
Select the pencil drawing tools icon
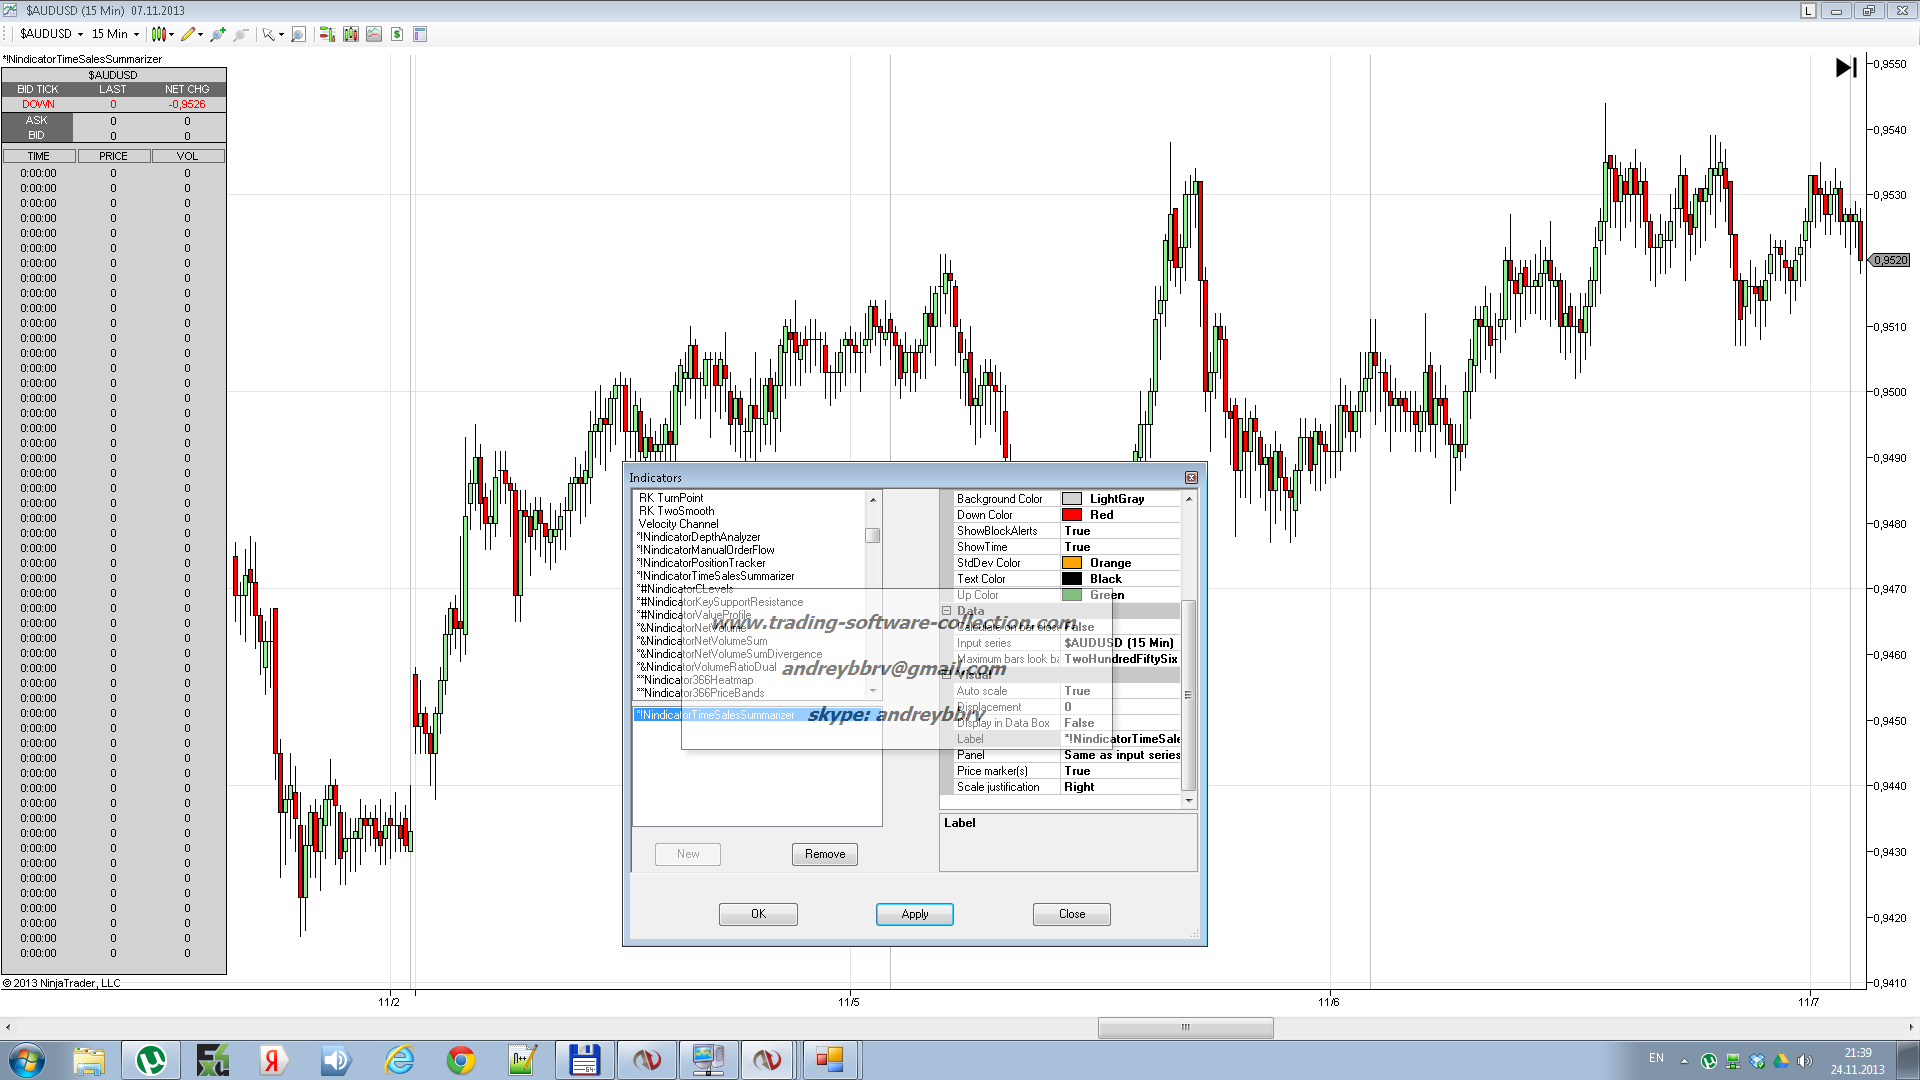(188, 34)
